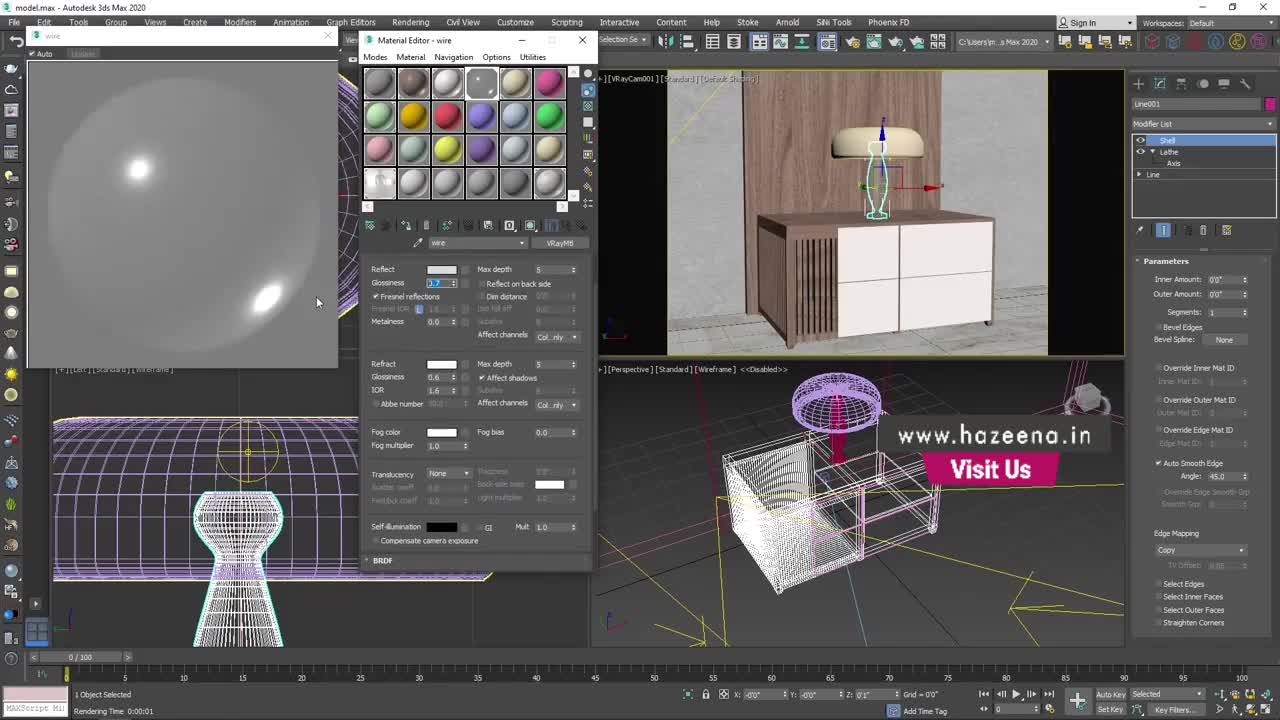1280x720 pixels.
Task: Open Utilities wrench tab in command panel
Action: 1245,84
